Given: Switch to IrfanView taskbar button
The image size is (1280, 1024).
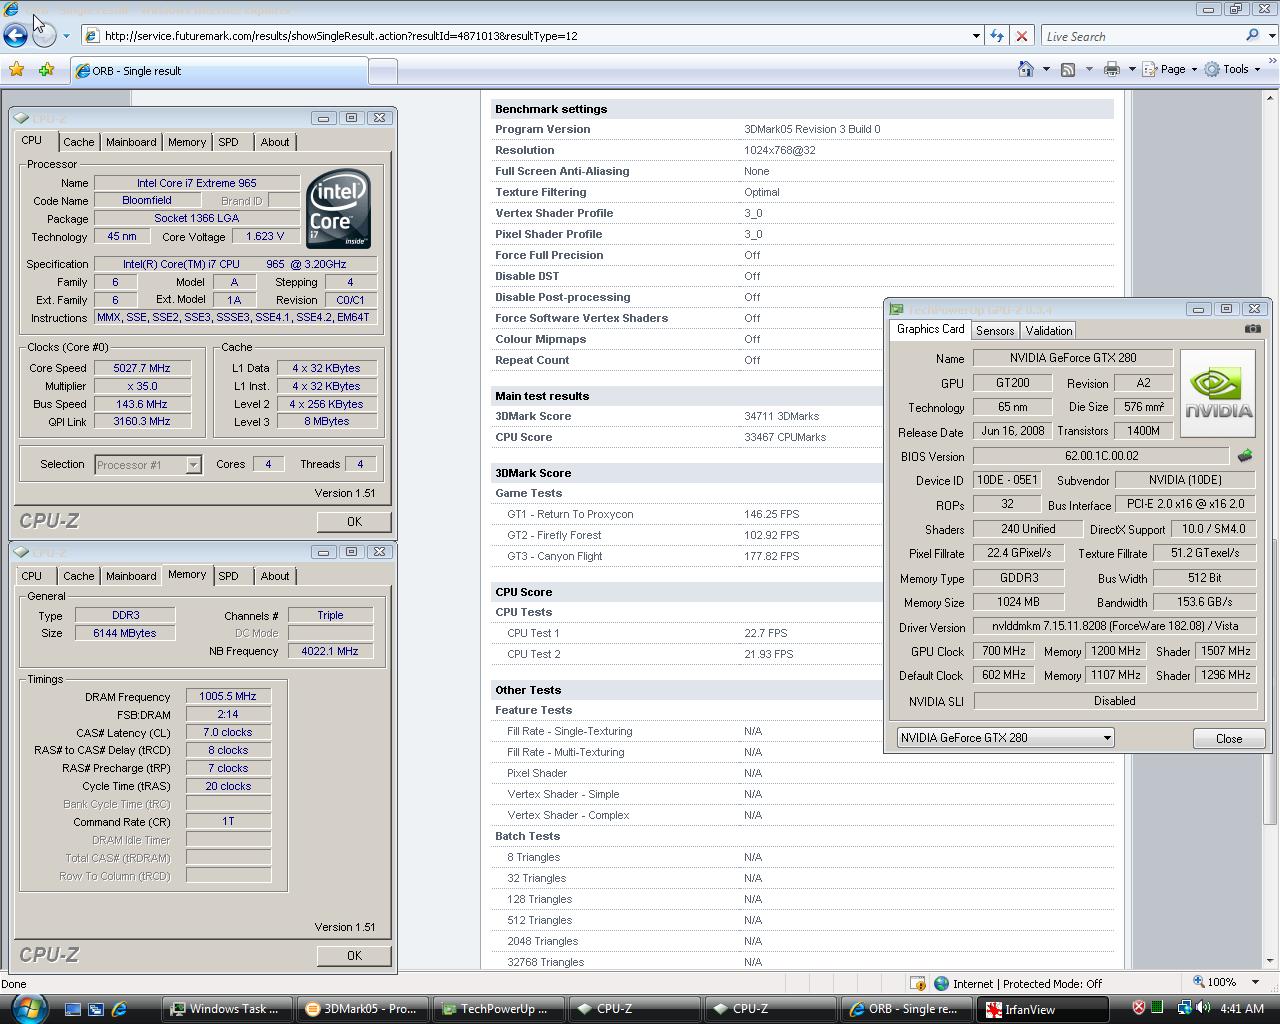Looking at the screenshot, I should 1044,1009.
